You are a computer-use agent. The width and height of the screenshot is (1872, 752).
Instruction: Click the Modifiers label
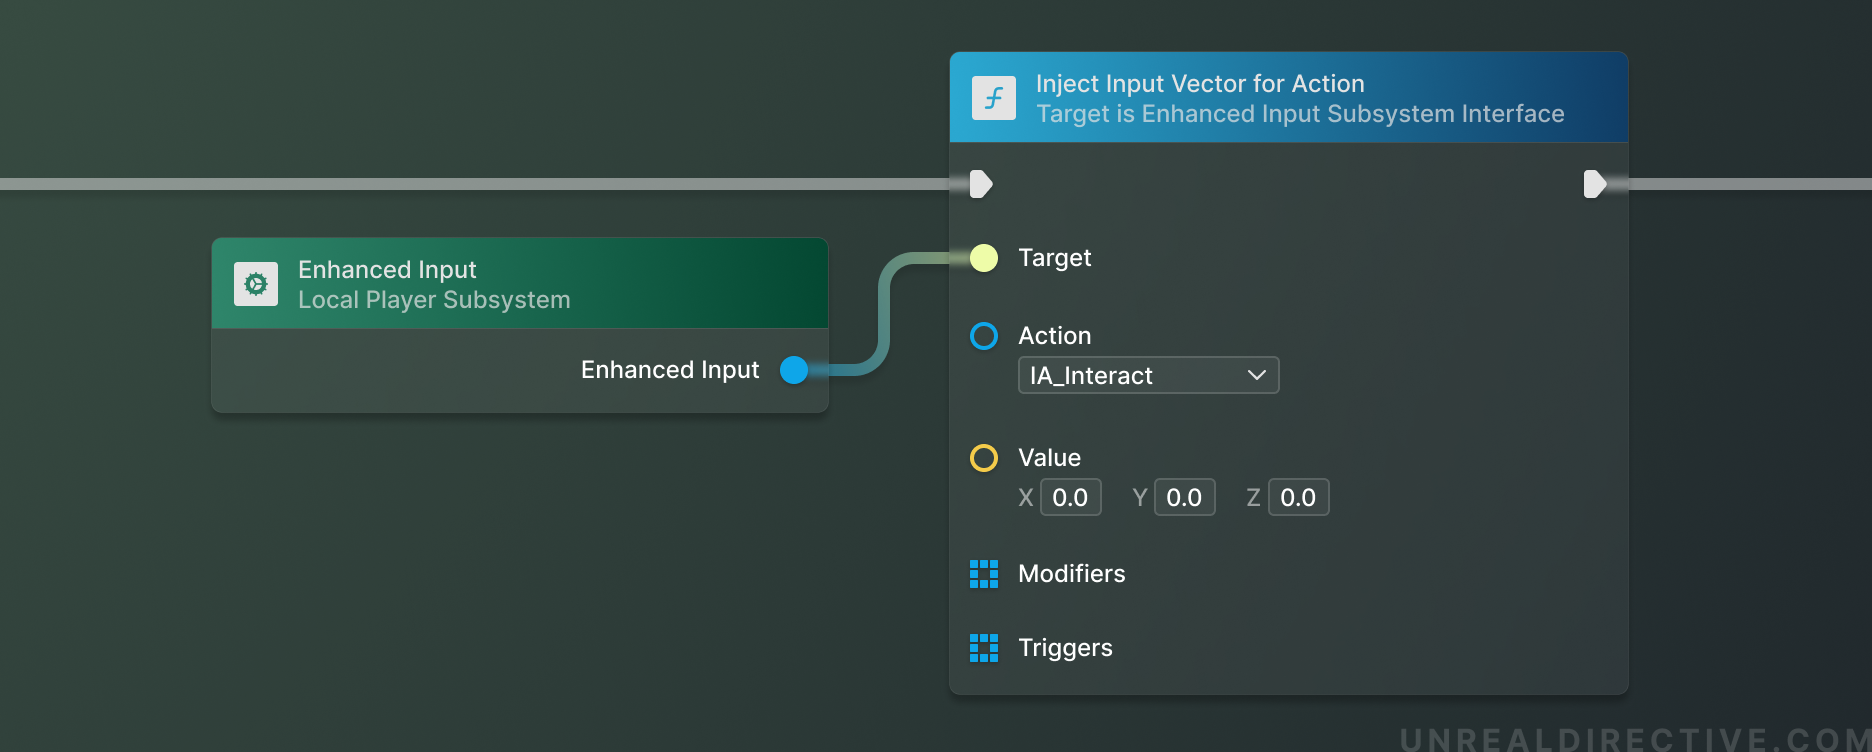[1071, 574]
